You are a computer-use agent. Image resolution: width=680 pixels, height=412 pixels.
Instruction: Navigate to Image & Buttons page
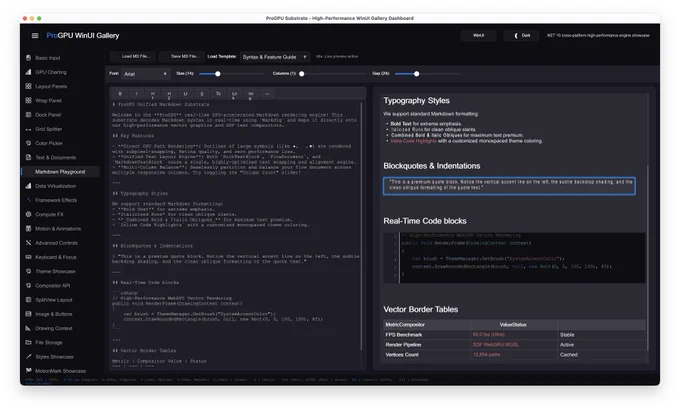[54, 314]
